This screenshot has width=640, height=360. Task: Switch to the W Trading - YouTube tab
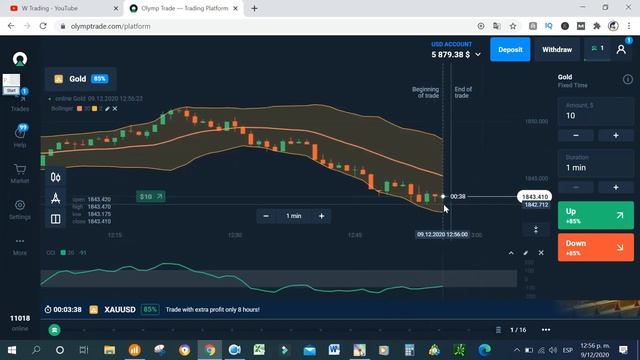pos(61,8)
